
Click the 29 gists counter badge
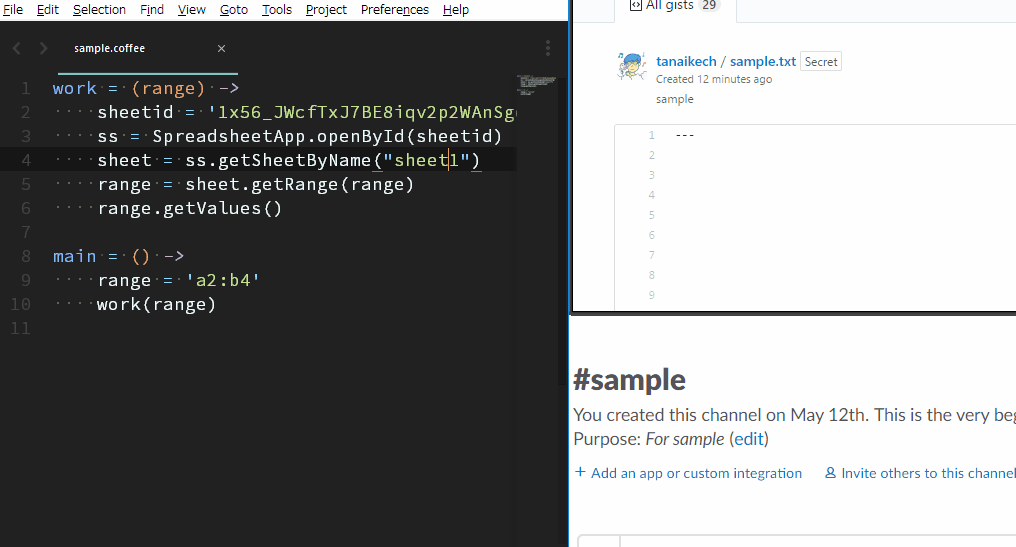click(x=710, y=5)
